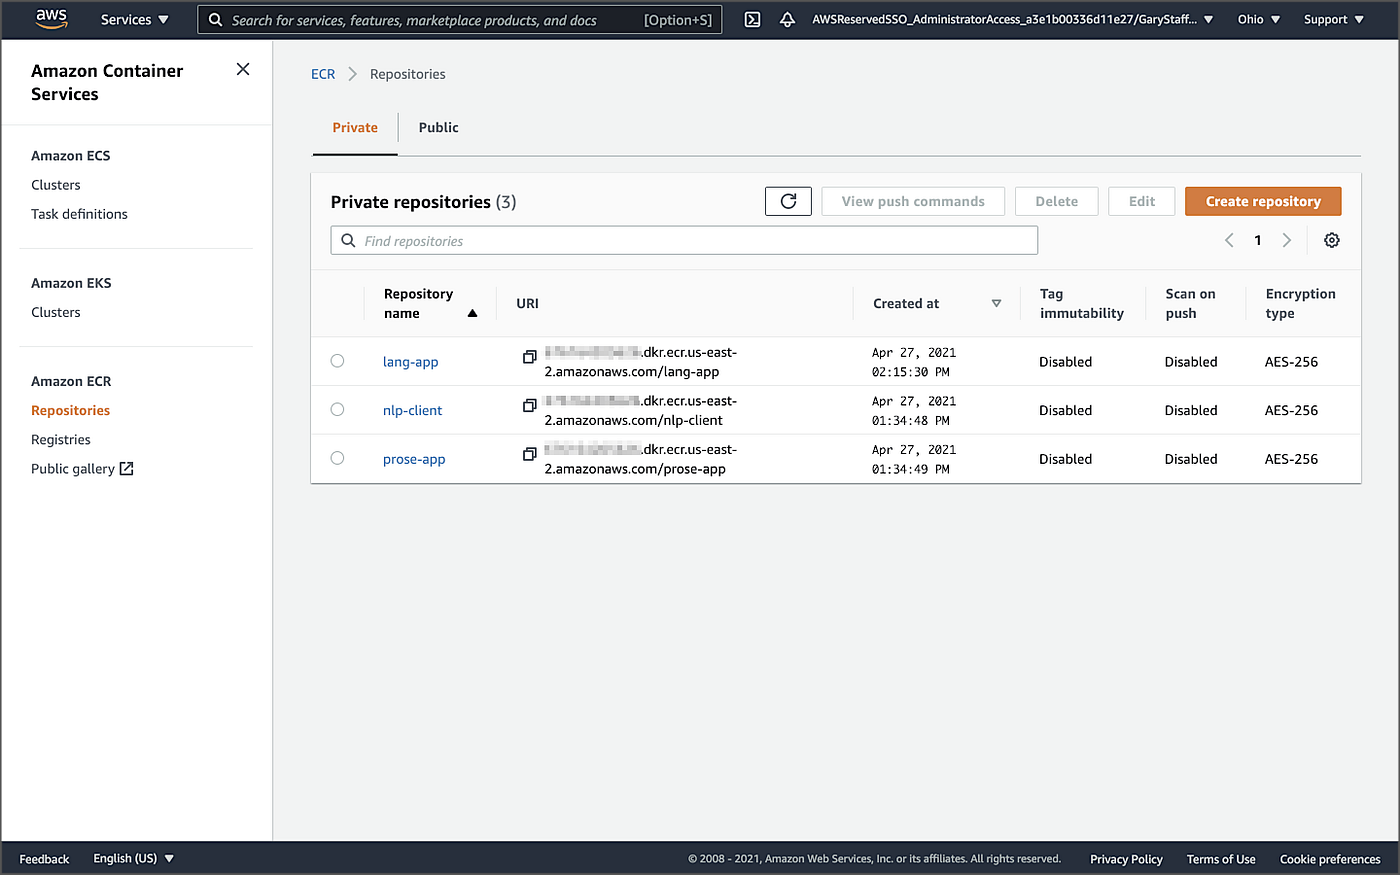The height and width of the screenshot is (875, 1400).
Task: Select the lang-app repository radio button
Action: click(x=337, y=361)
